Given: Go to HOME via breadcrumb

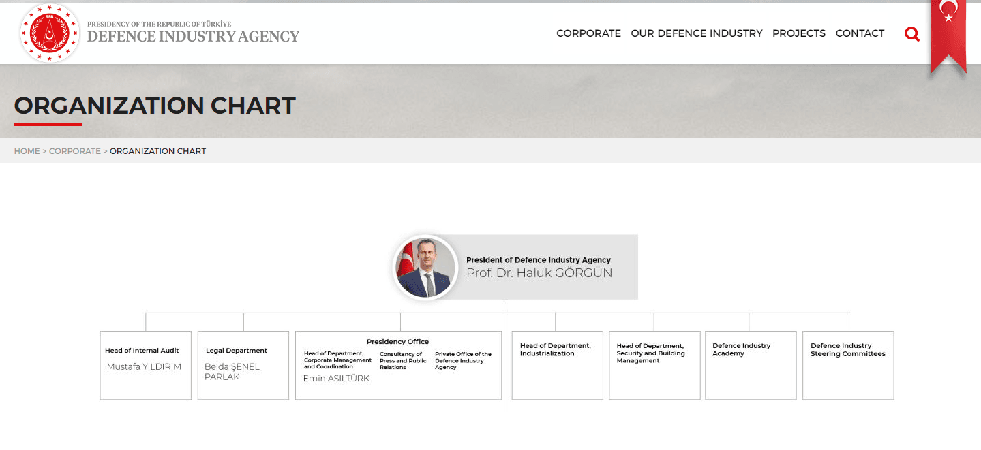Looking at the screenshot, I should [27, 151].
